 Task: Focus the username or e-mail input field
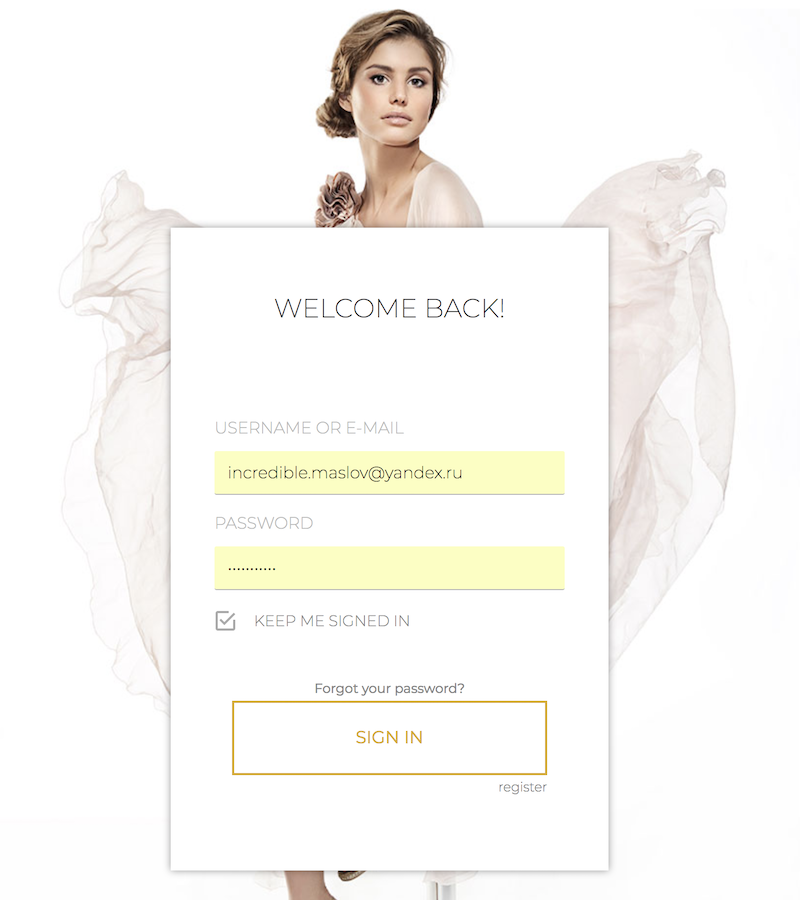389,472
